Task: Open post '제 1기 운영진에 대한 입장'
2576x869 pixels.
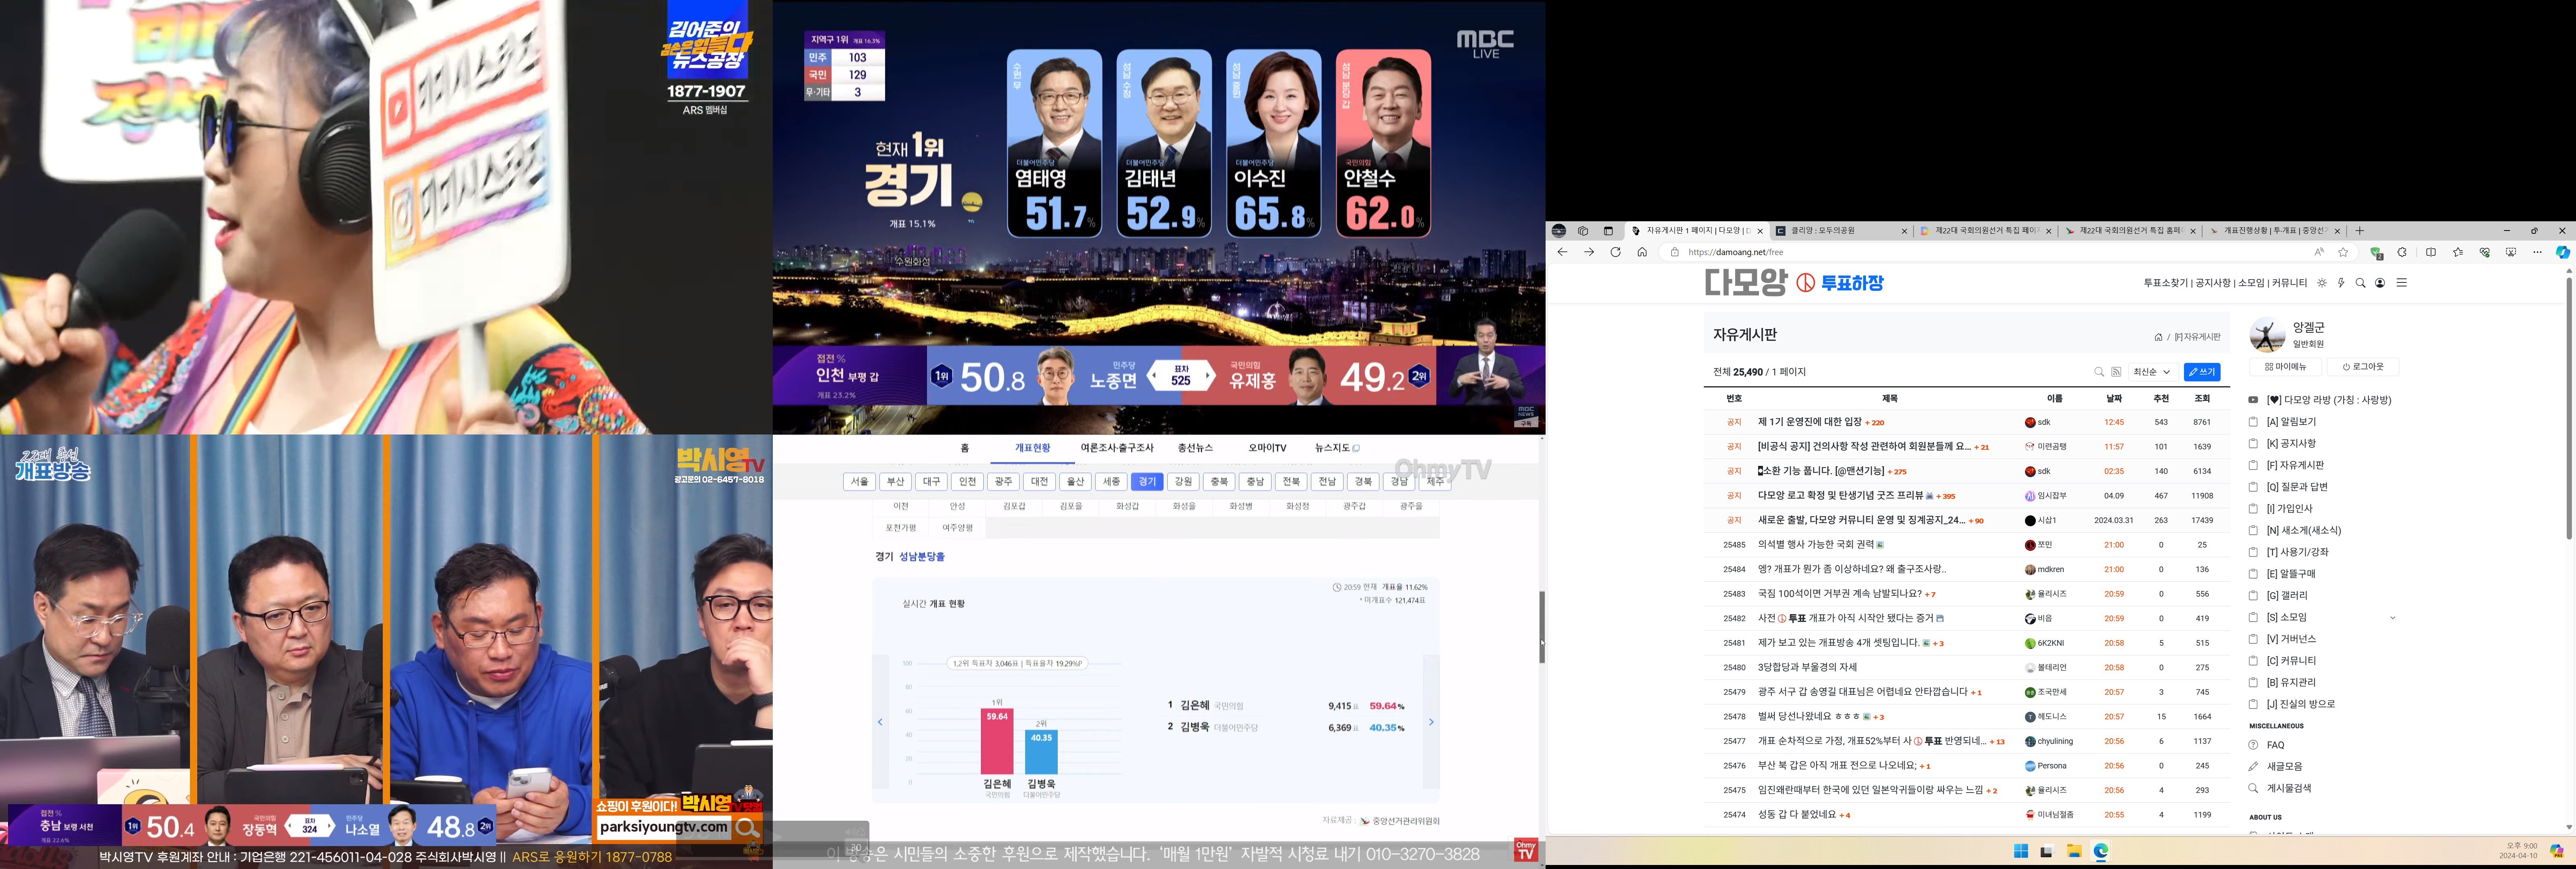Action: (x=1810, y=422)
